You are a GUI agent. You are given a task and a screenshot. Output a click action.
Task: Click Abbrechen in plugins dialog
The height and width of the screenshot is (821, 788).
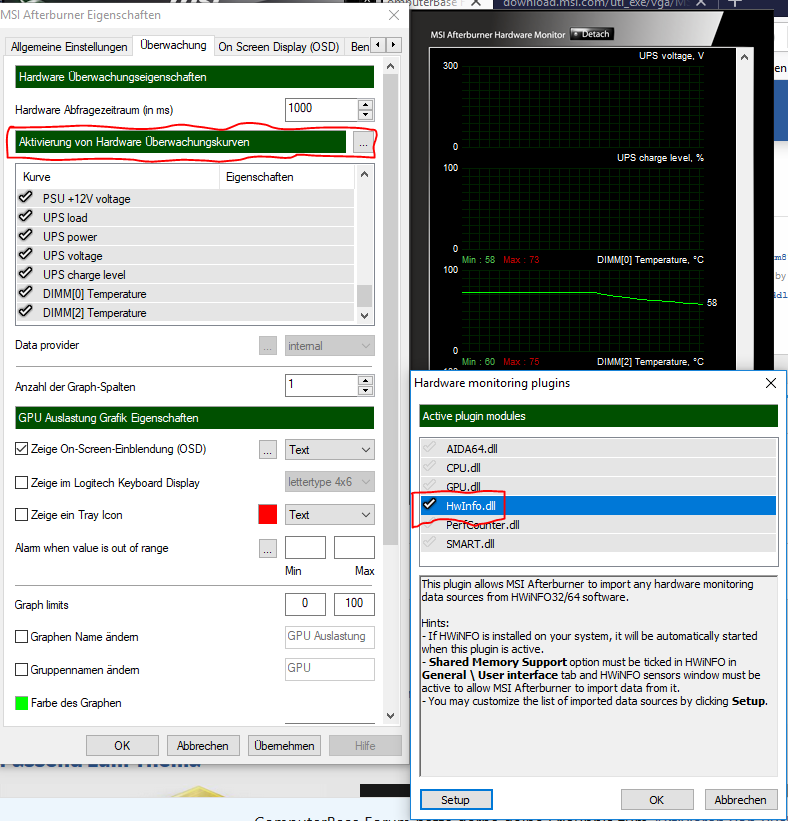click(741, 800)
